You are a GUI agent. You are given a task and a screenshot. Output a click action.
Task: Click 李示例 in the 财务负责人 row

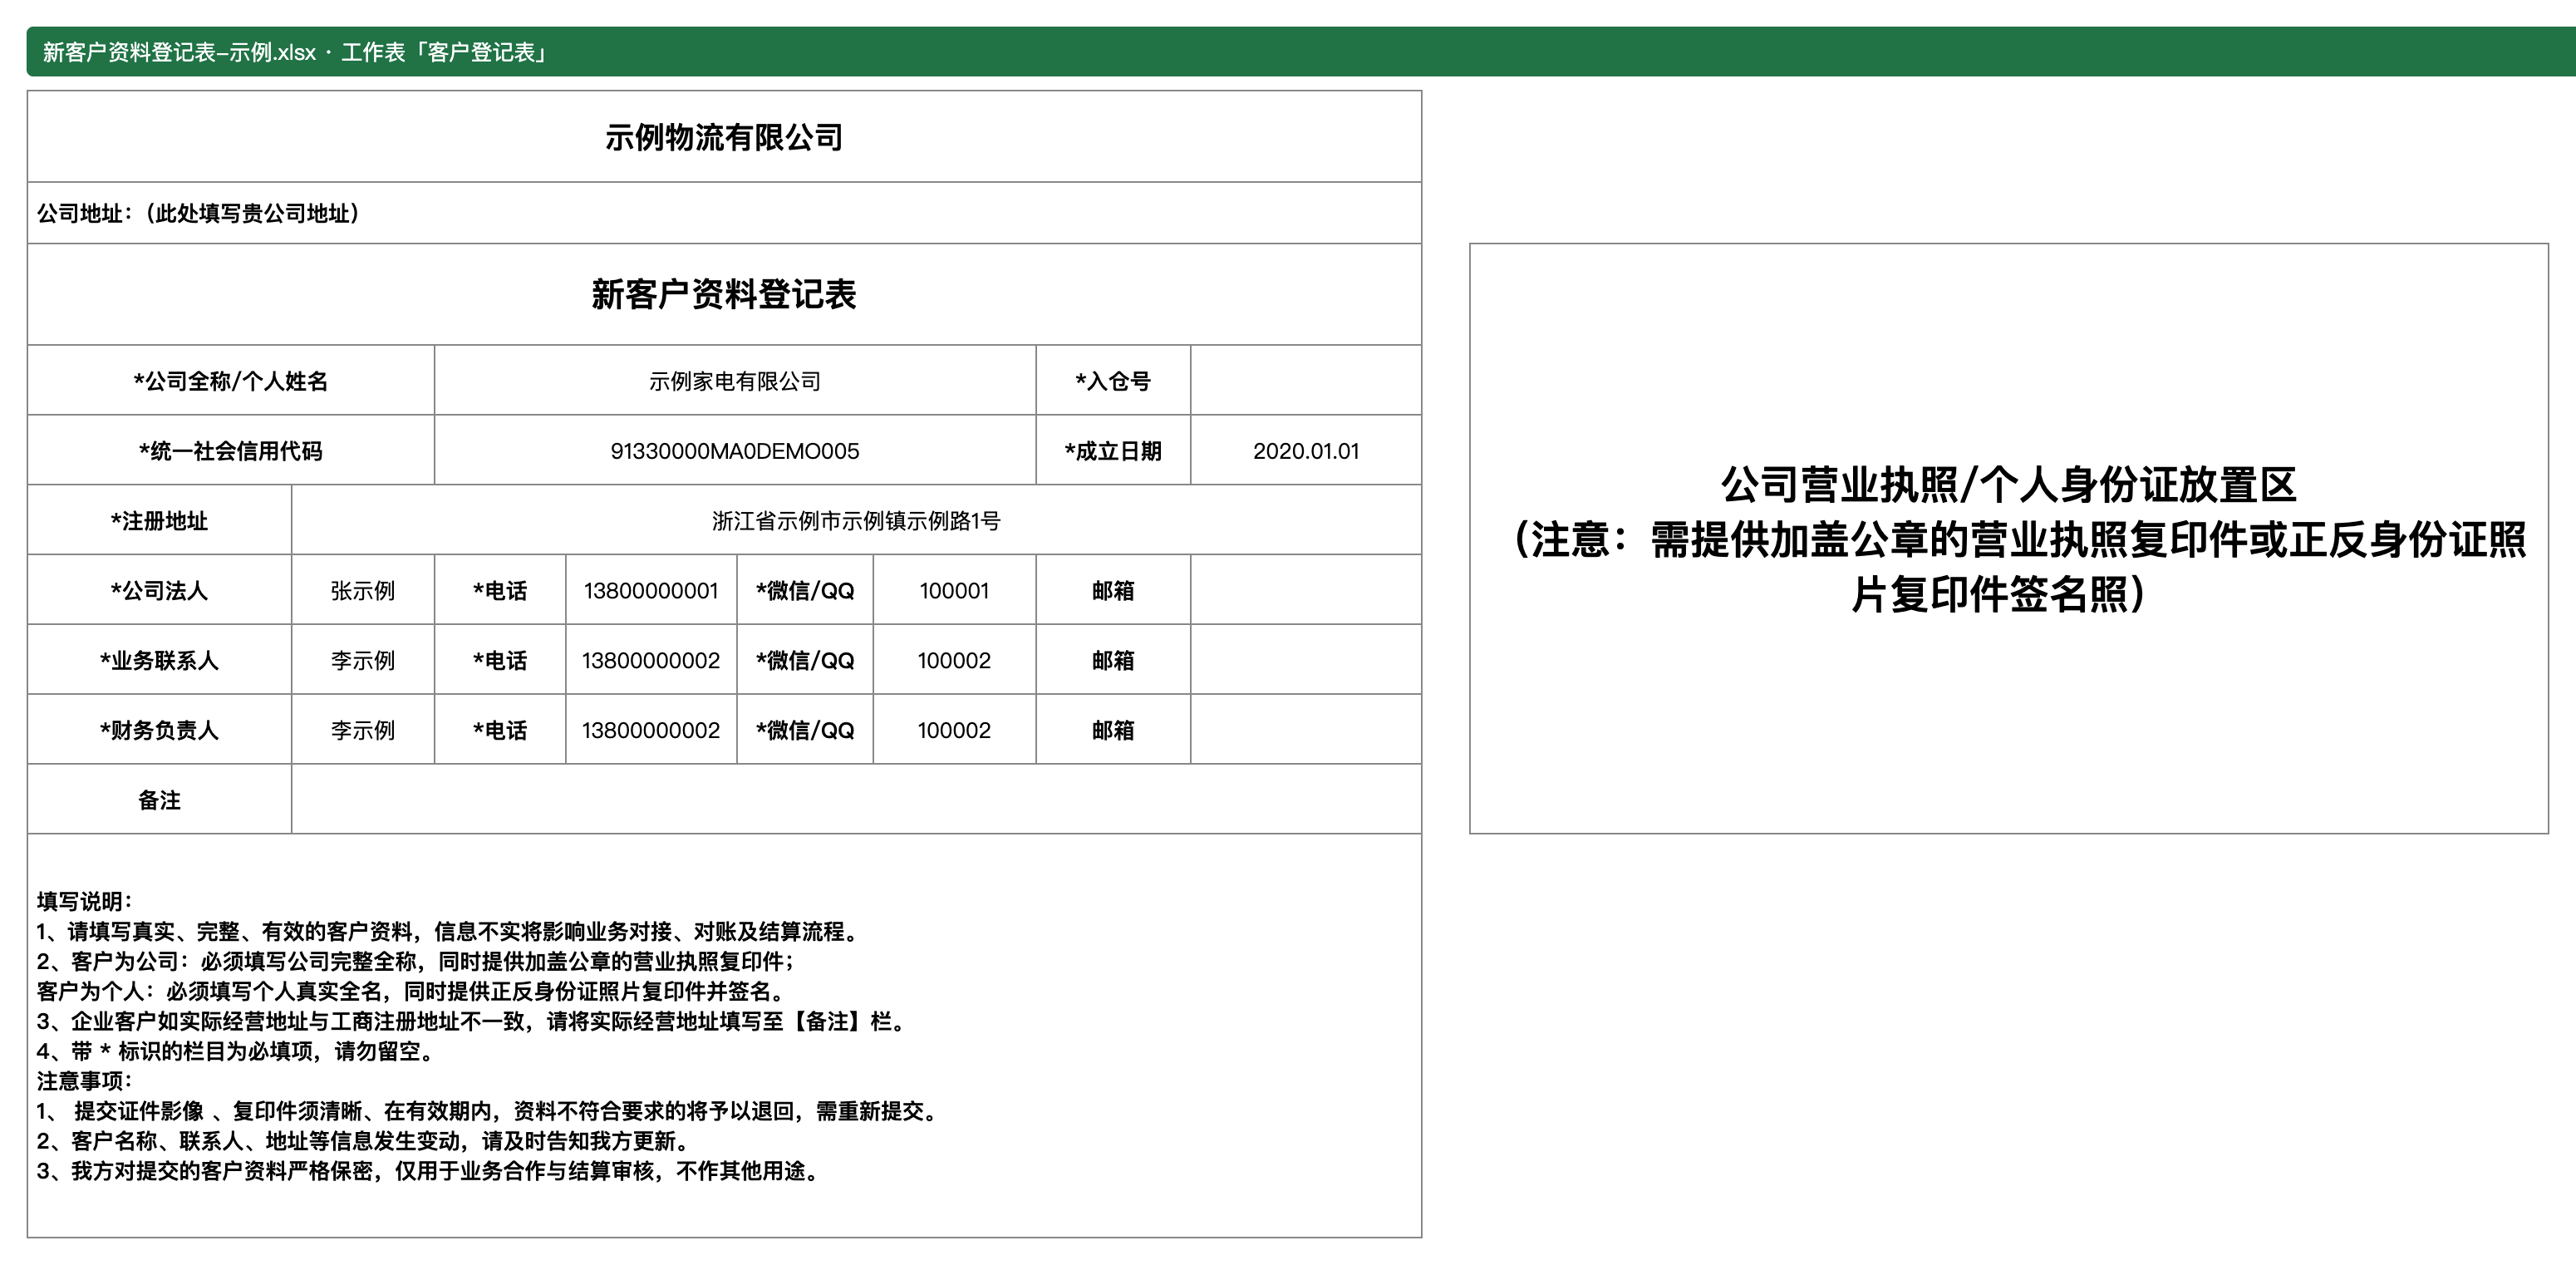point(363,731)
